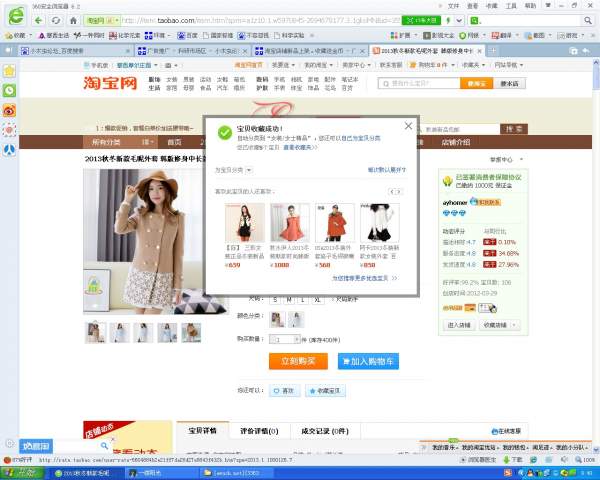Image resolution: width=600 pixels, height=480 pixels.
Task: Click the purchase quantity stepper arrows
Action: (297, 339)
